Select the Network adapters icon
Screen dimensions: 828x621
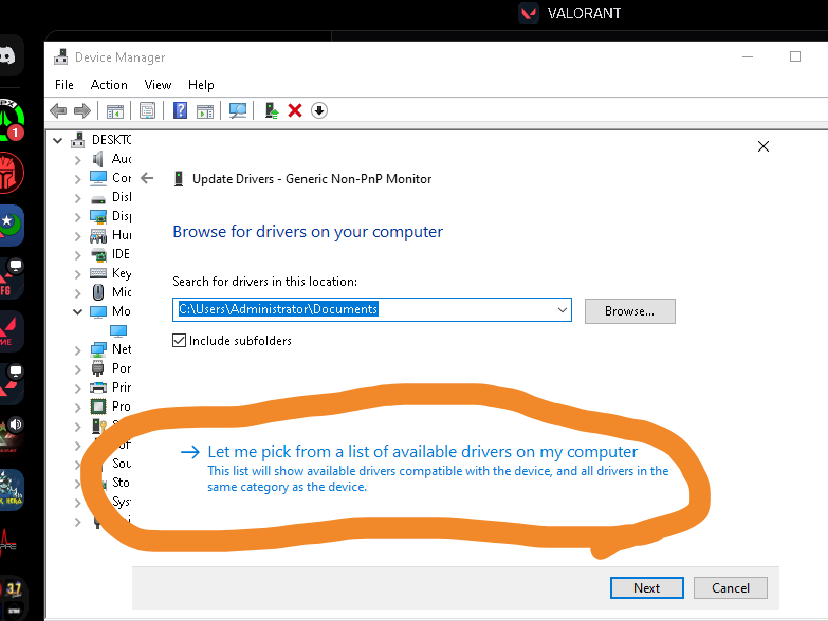point(98,350)
